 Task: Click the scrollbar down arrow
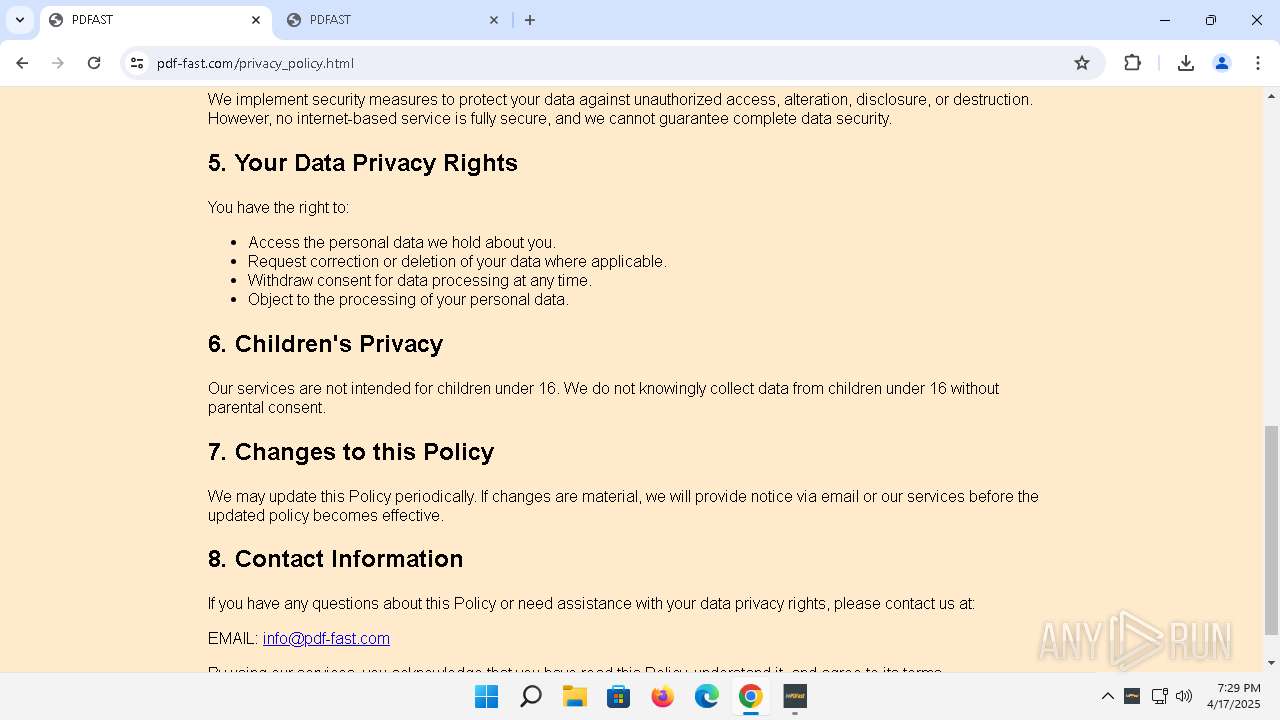tap(1271, 663)
